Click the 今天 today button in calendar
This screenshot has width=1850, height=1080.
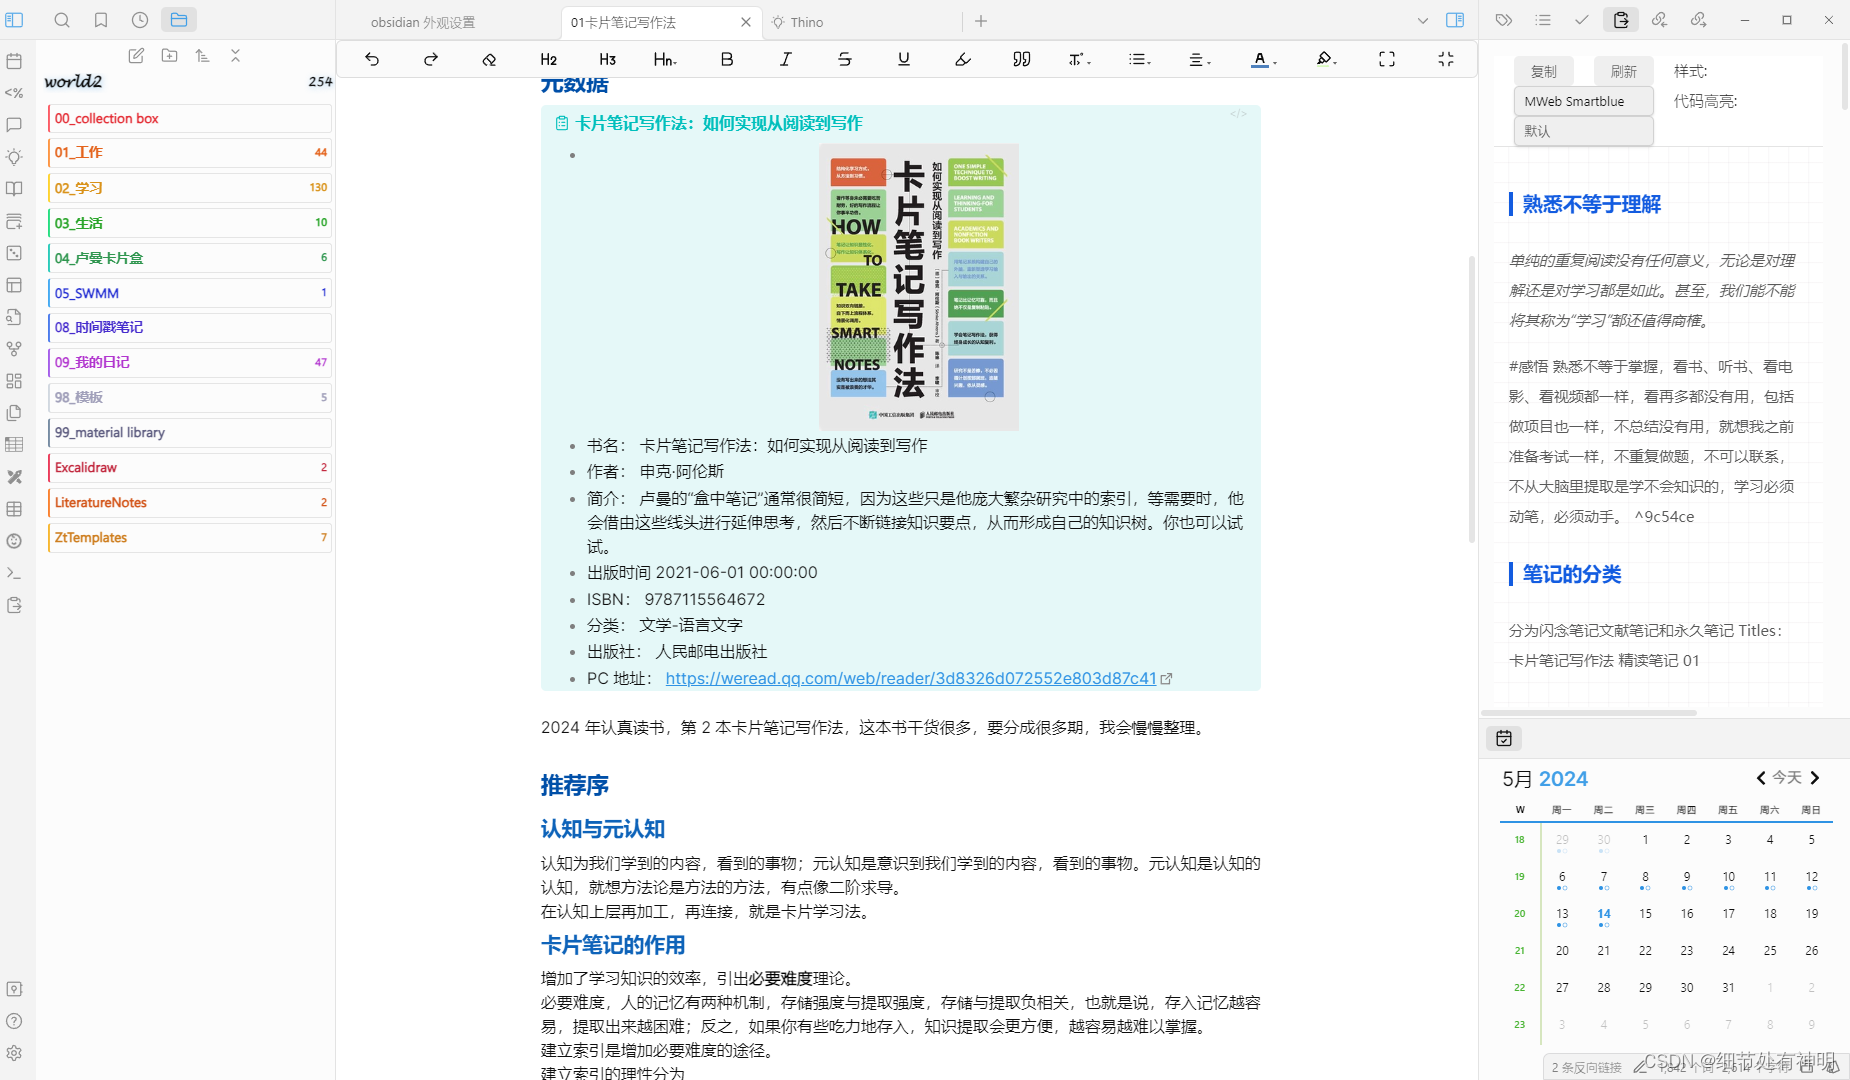coord(1787,778)
